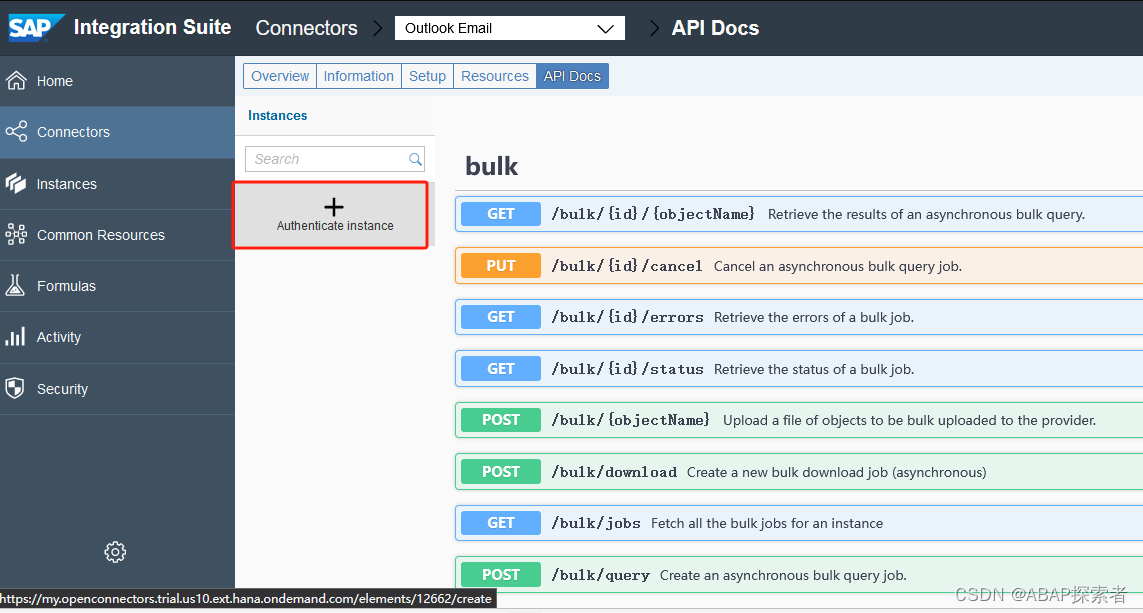Open Home in sidebar
Image resolution: width=1143 pixels, height=613 pixels.
click(x=117, y=81)
